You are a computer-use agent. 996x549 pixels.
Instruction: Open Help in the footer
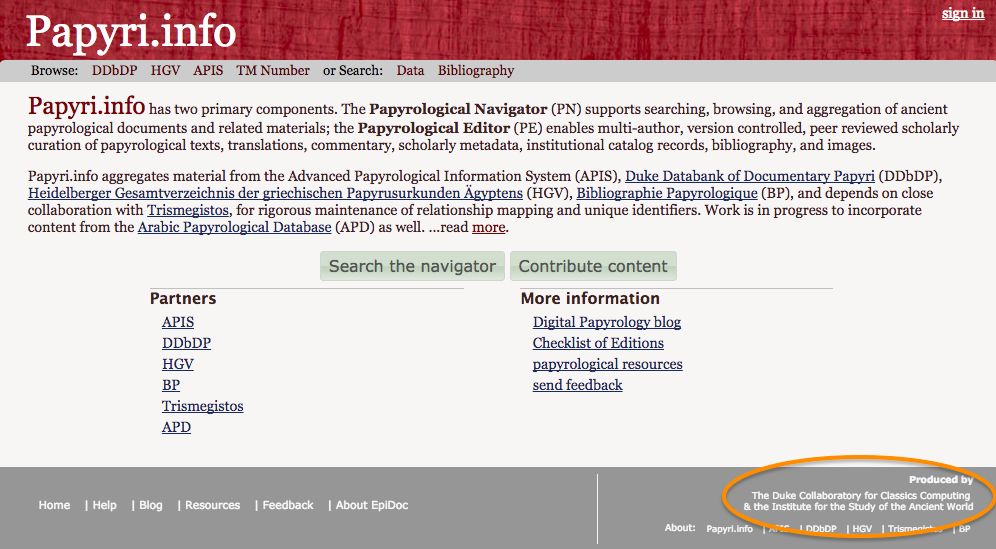point(105,505)
